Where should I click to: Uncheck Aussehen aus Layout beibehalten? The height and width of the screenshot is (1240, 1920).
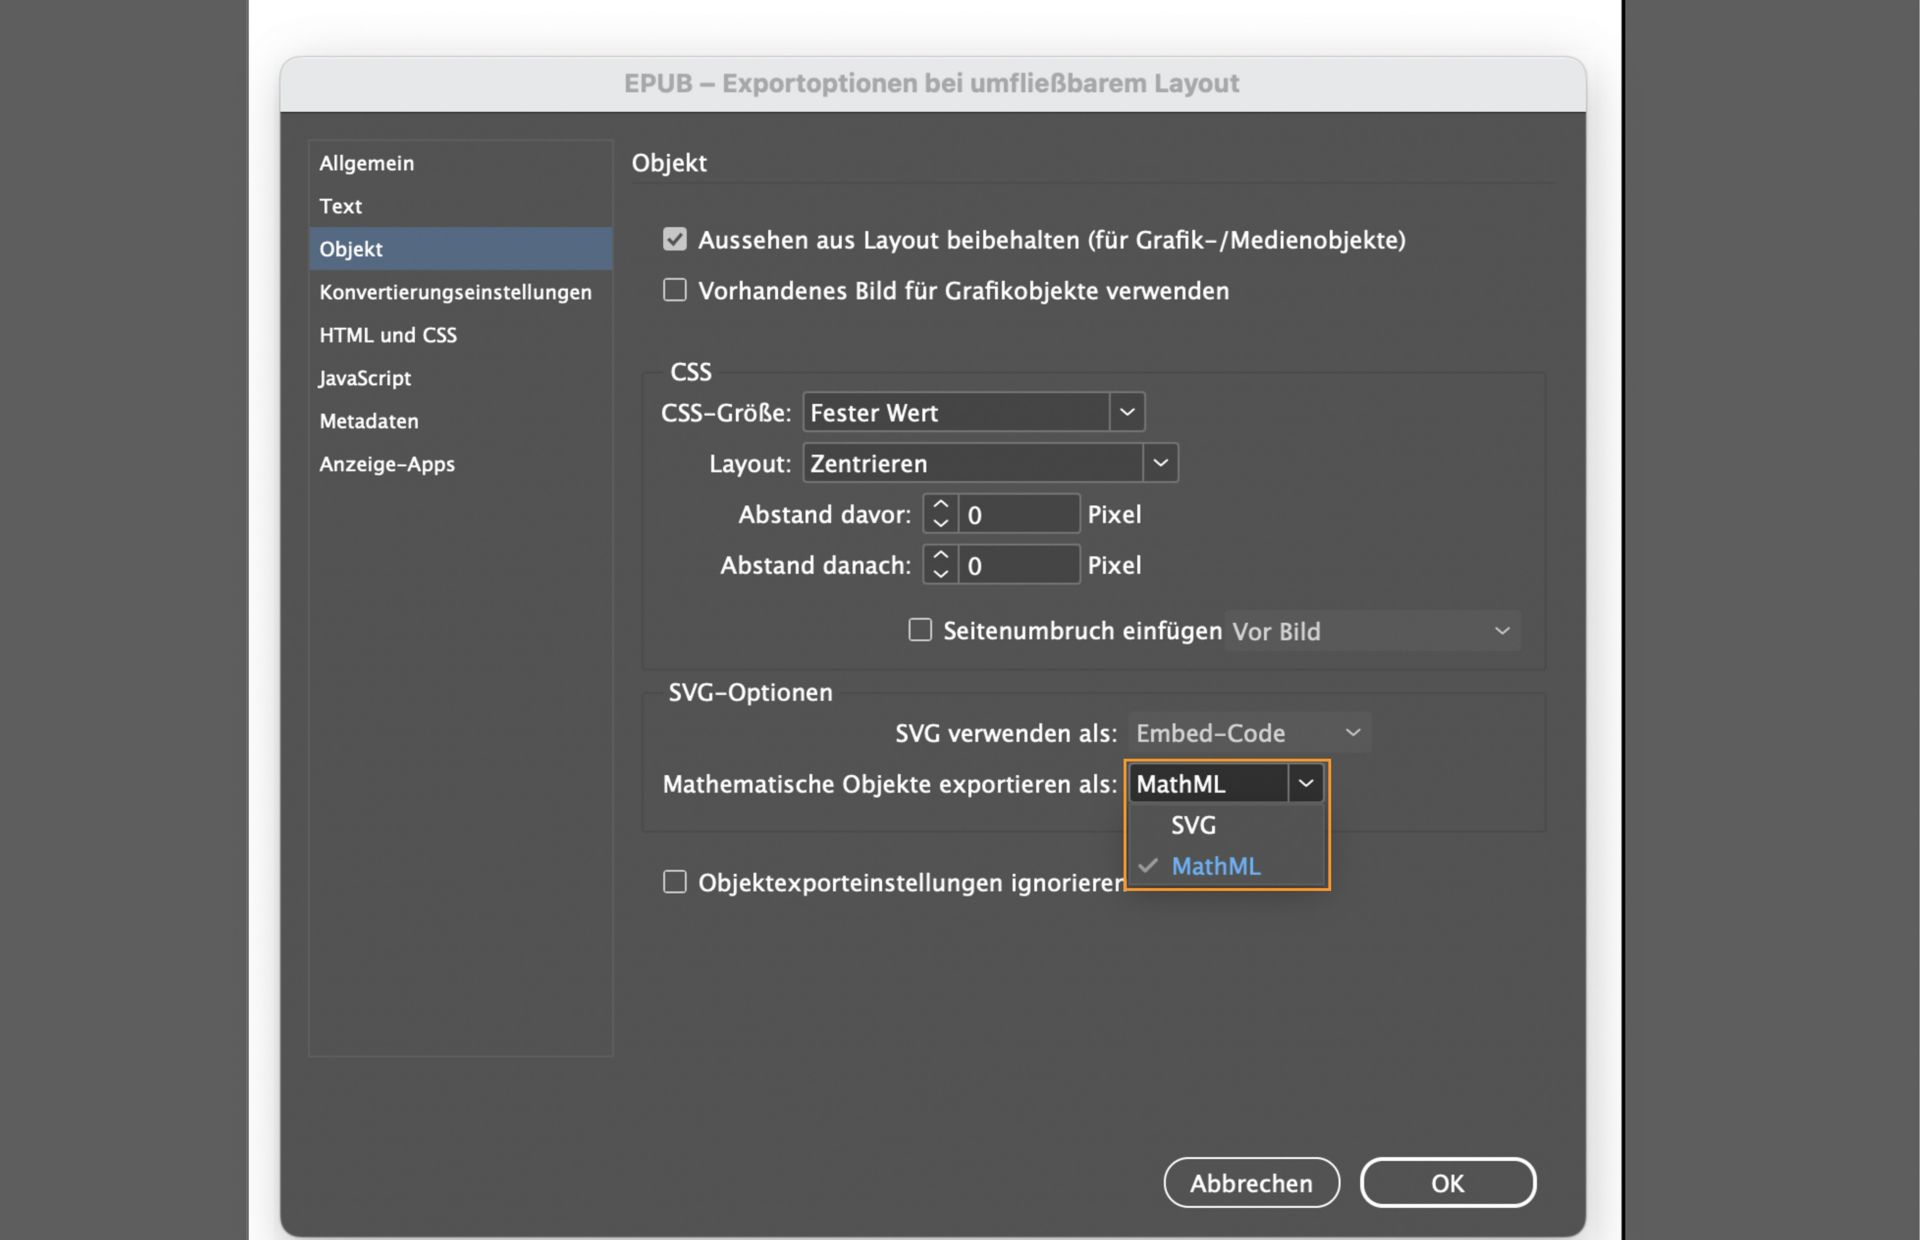674,239
